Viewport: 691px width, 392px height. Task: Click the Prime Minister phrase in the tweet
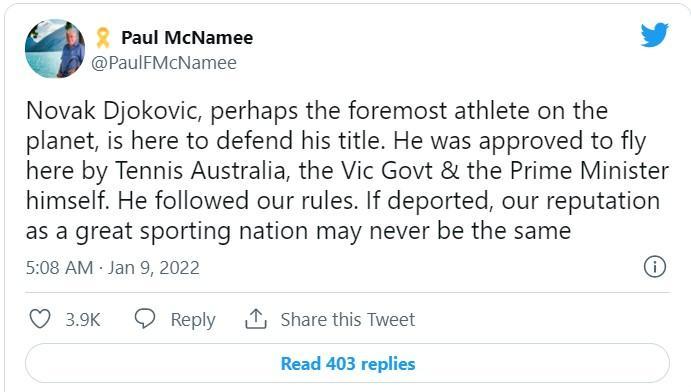(x=590, y=170)
